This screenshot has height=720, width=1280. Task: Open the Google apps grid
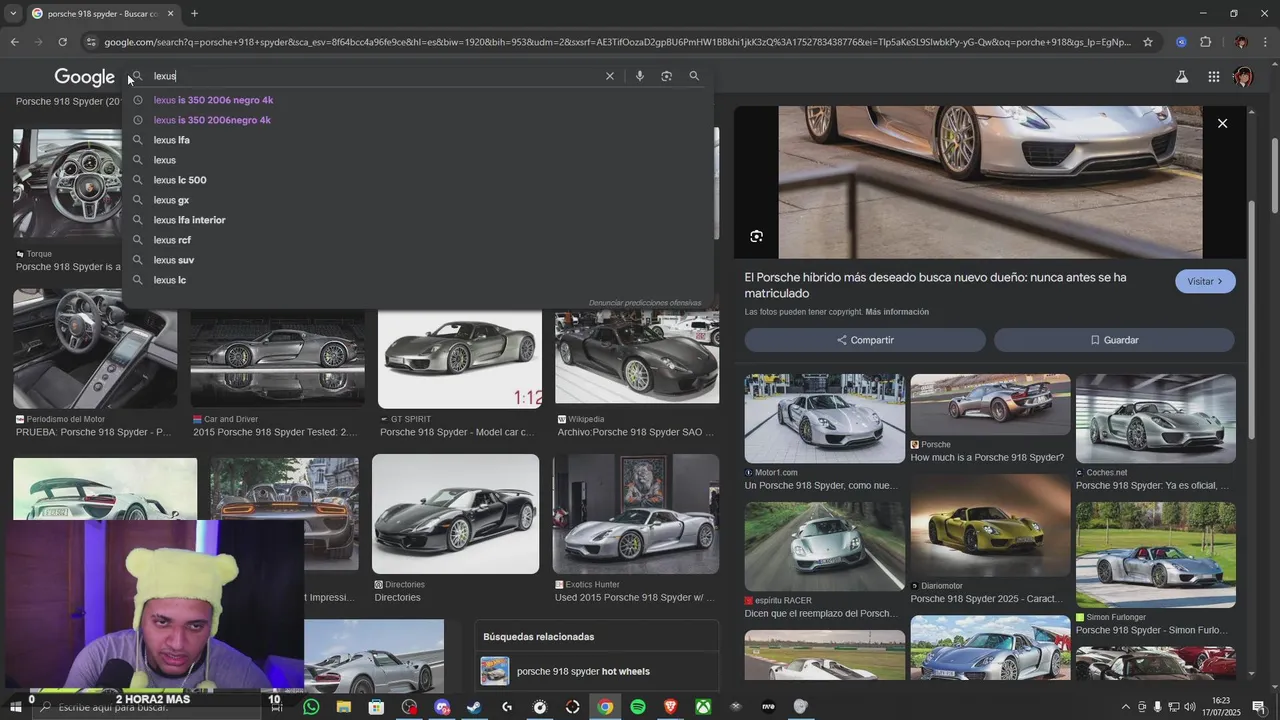1213,77
